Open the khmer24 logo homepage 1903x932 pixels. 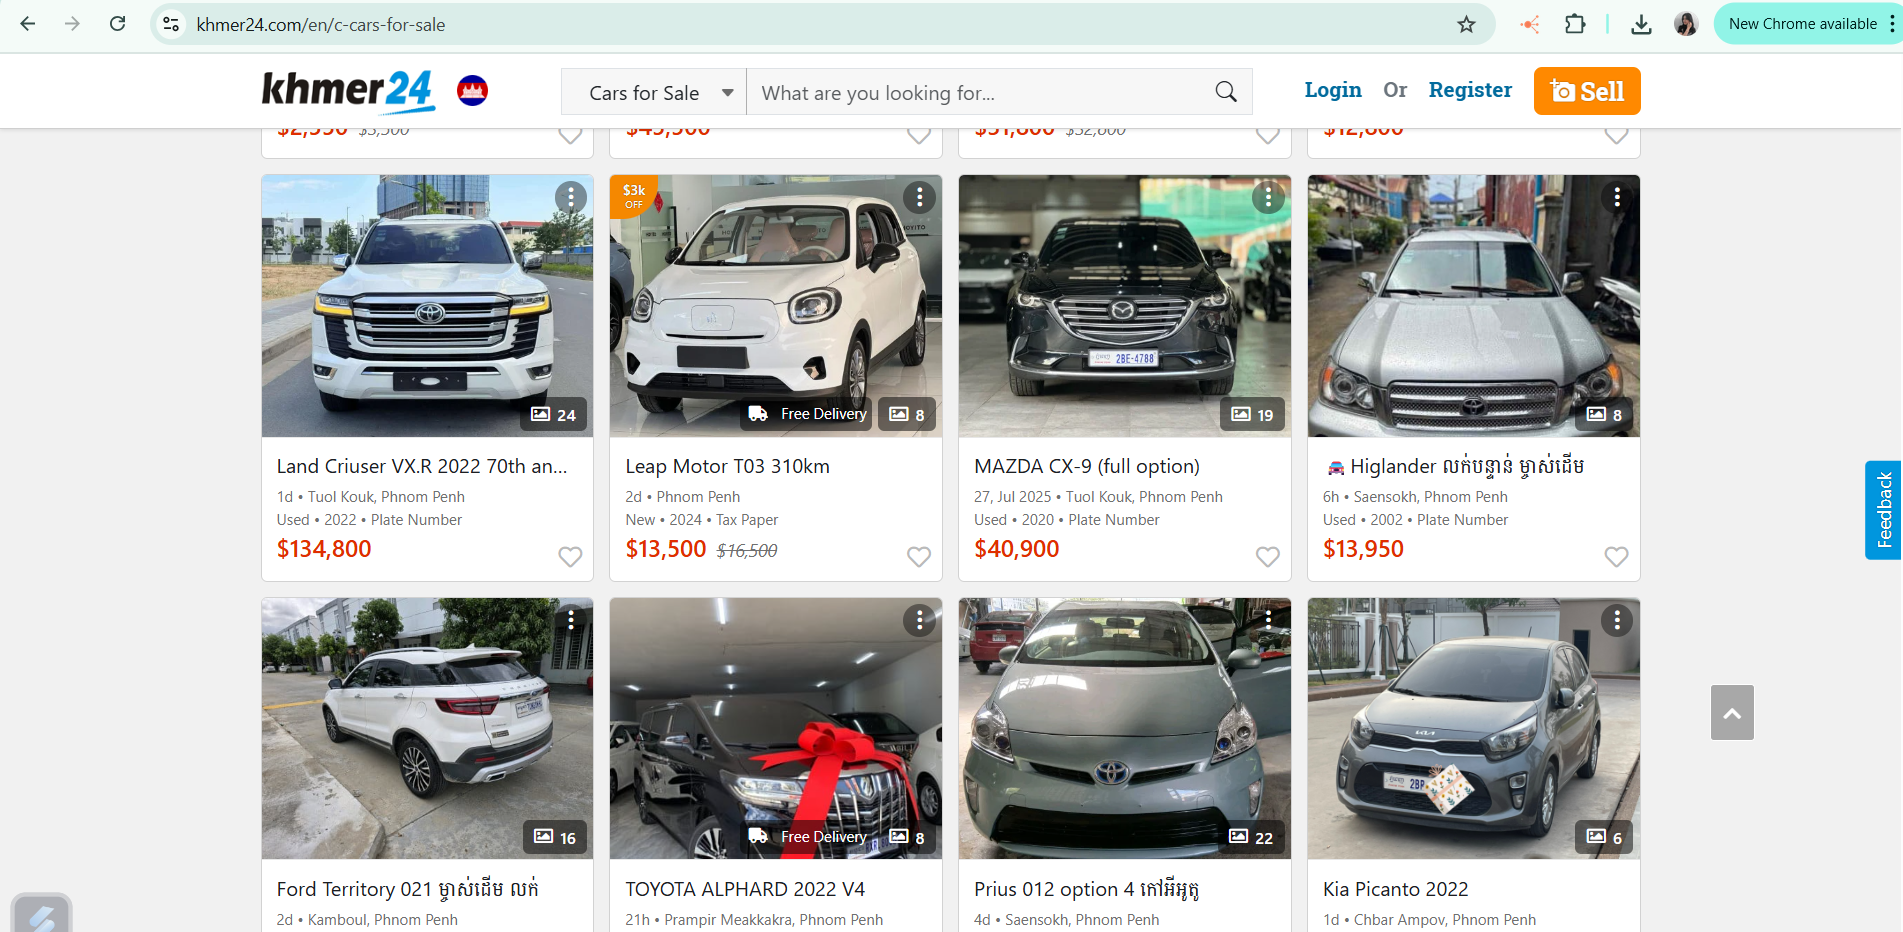click(347, 90)
